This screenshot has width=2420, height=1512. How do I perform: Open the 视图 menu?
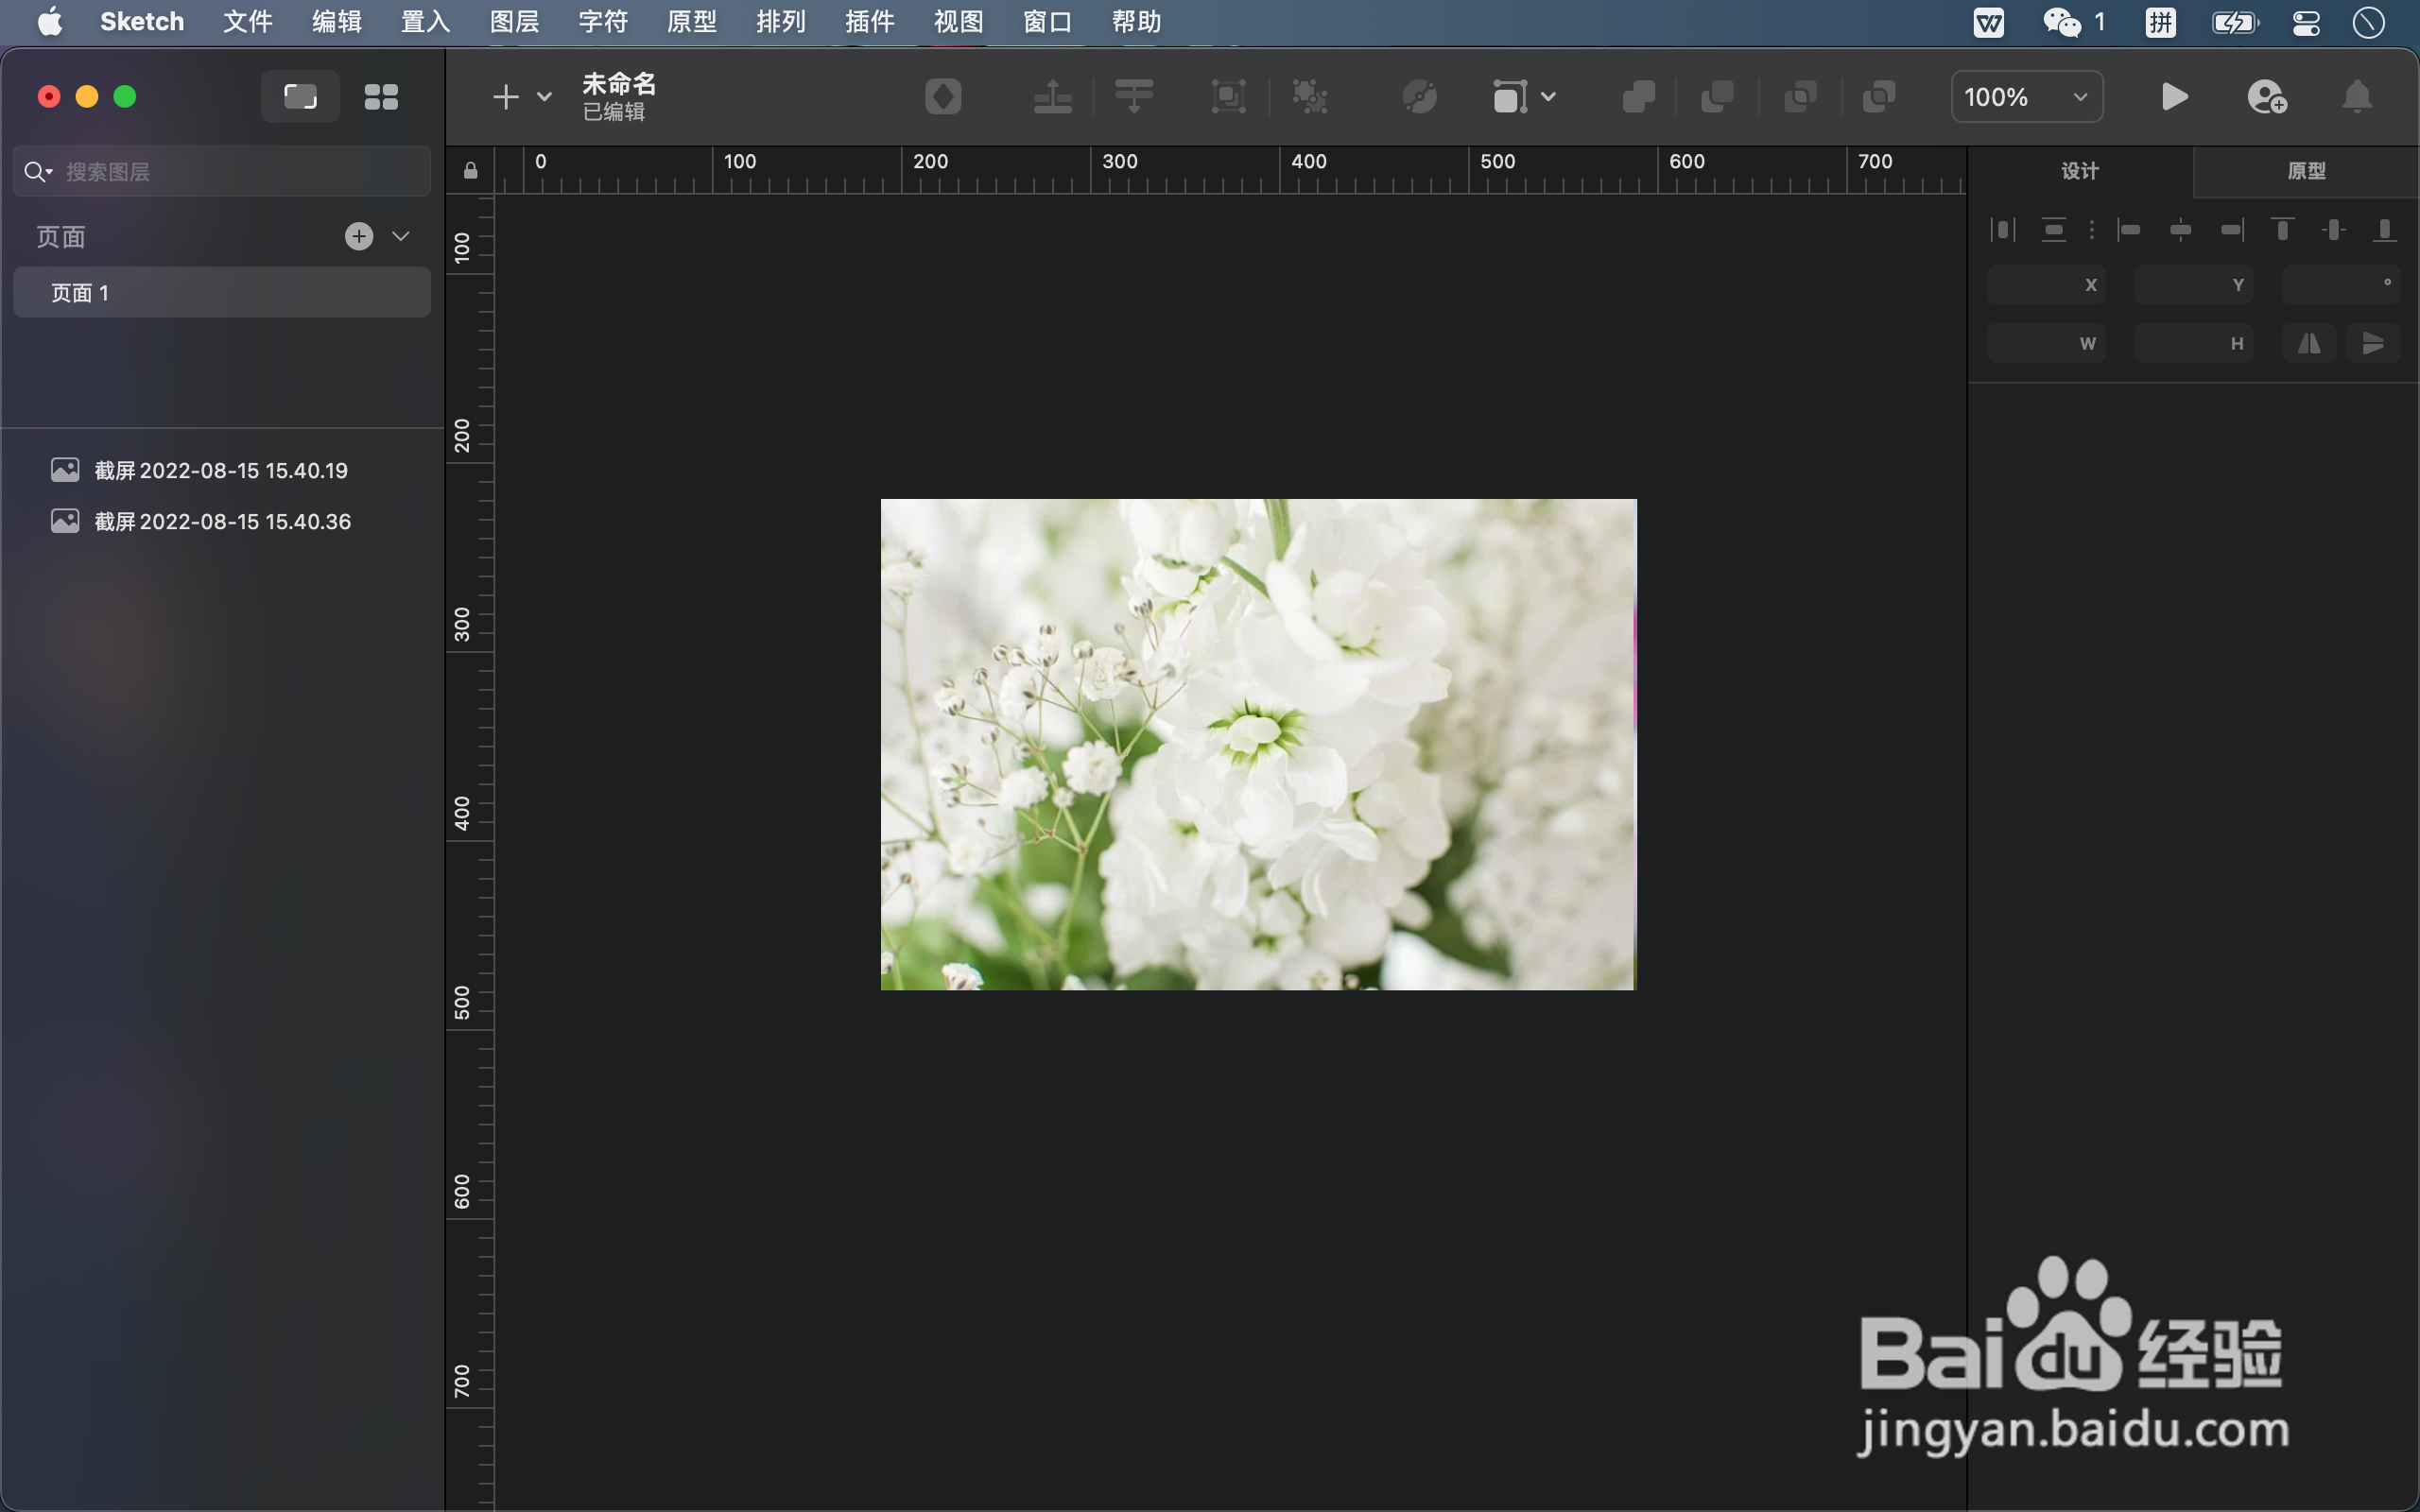[959, 22]
